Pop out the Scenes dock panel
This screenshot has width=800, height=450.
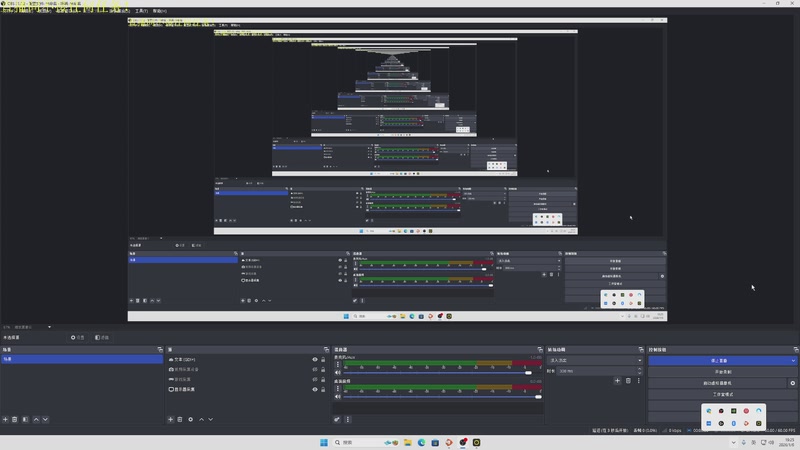[160, 349]
